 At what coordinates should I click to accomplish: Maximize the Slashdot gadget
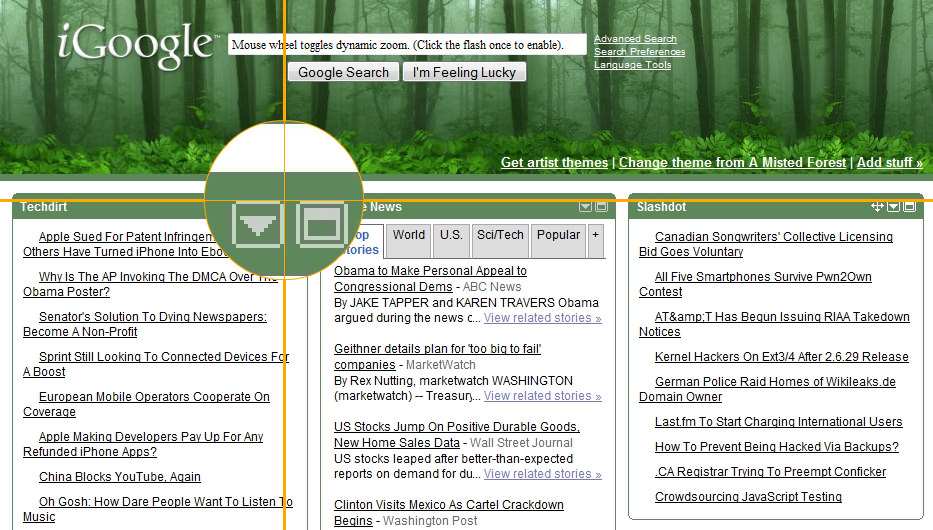[x=909, y=207]
